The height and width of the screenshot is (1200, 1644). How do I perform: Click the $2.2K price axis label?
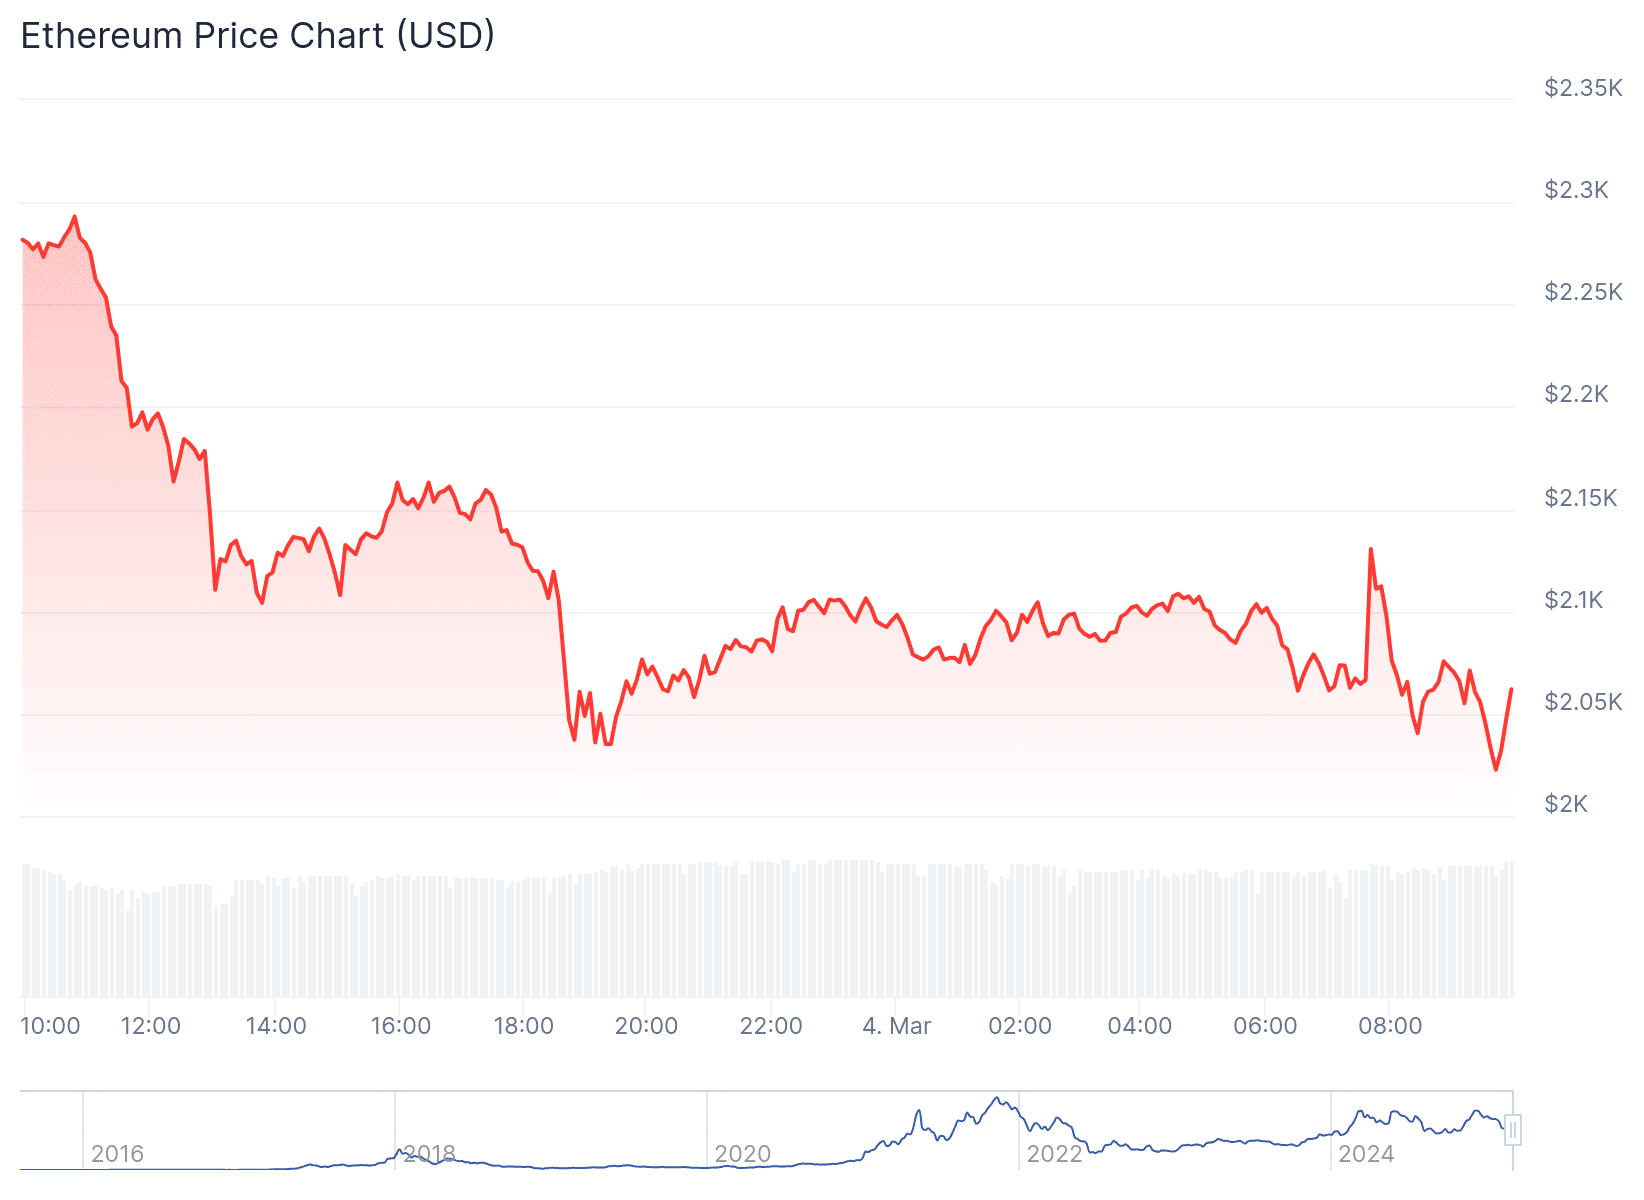[1576, 394]
